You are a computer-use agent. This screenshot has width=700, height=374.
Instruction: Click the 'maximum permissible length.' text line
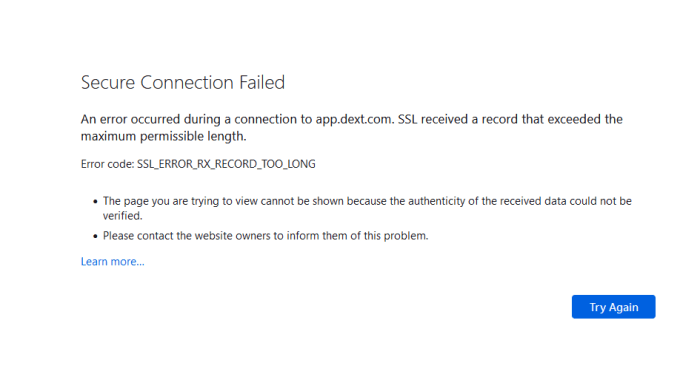tap(163, 136)
